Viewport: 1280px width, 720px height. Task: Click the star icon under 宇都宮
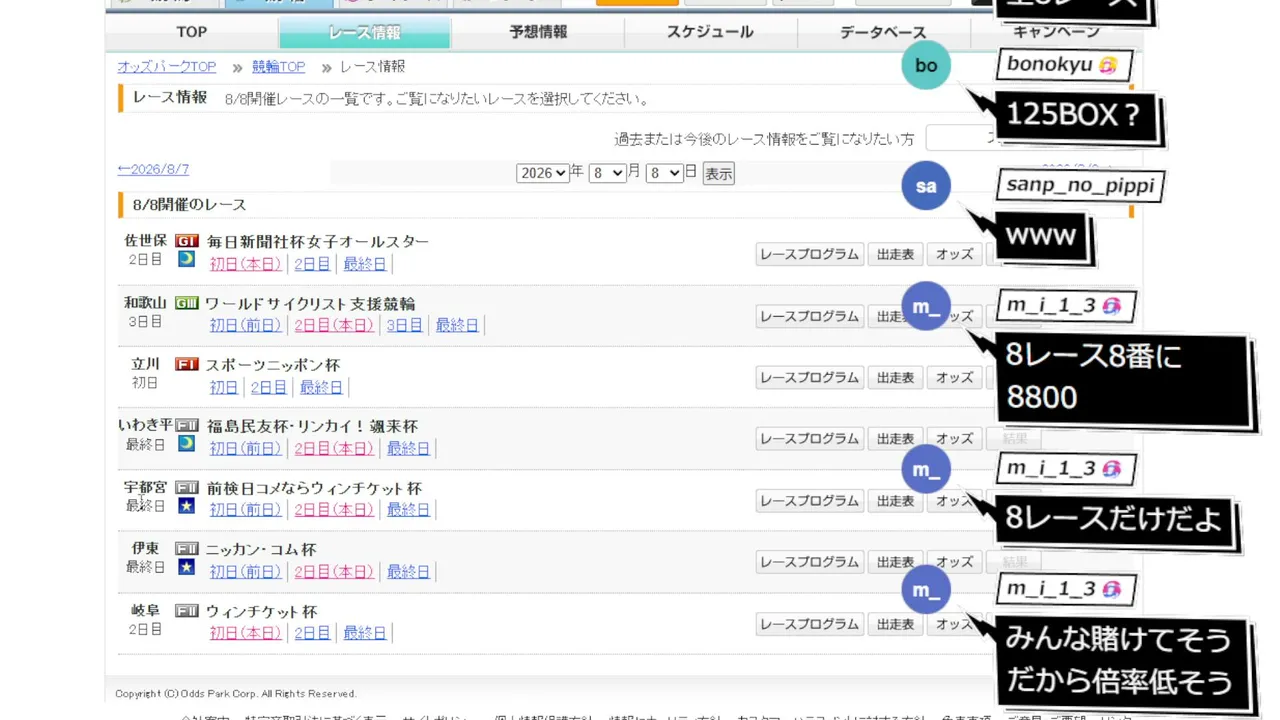pos(186,505)
